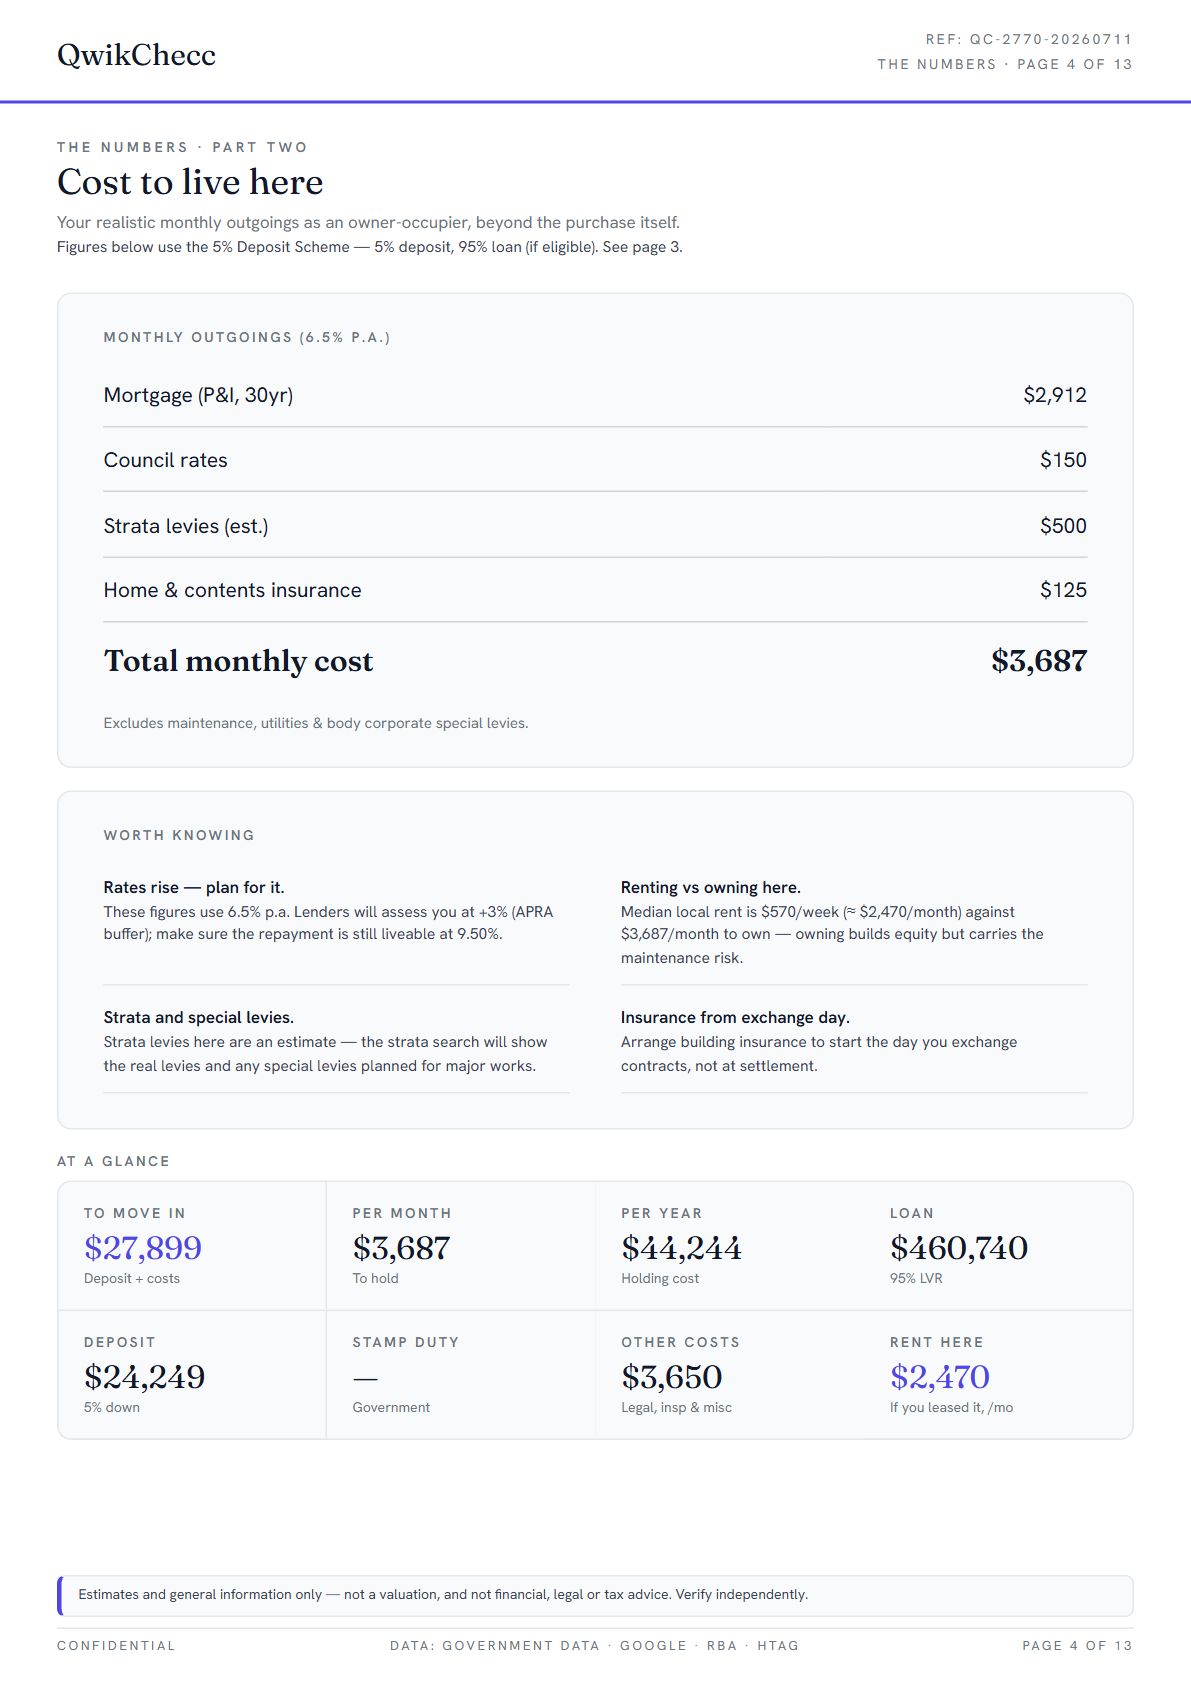Image resolution: width=1191 pixels, height=1683 pixels.
Task: Click the "If you leased it, /mo" caption
Action: (951, 1408)
